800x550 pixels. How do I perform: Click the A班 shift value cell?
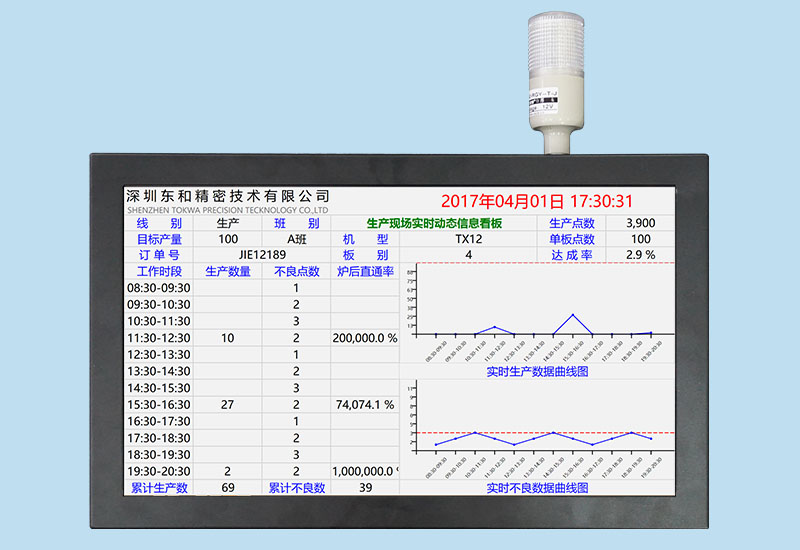click(296, 239)
